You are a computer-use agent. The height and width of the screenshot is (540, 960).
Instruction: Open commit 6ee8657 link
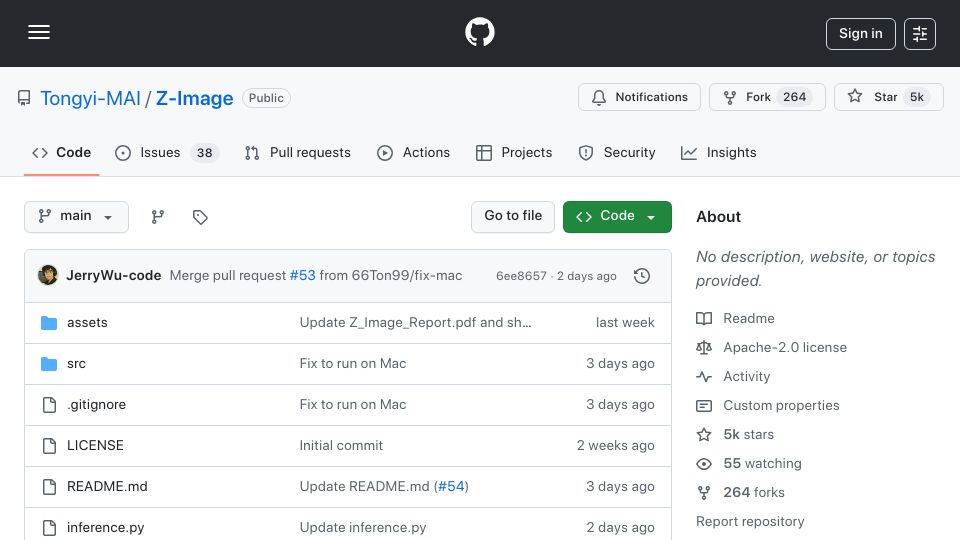pos(521,276)
